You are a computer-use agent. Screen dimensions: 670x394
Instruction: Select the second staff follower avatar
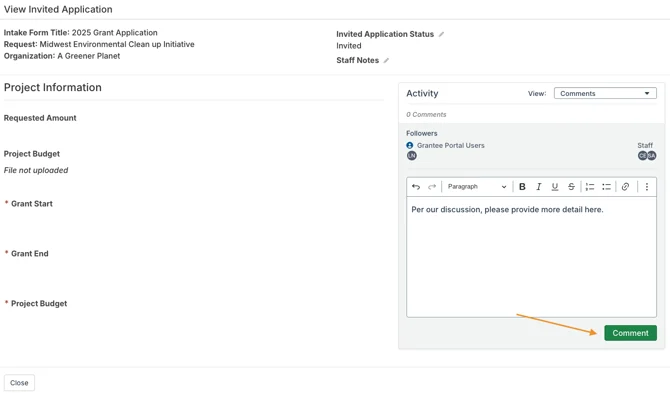coord(652,156)
